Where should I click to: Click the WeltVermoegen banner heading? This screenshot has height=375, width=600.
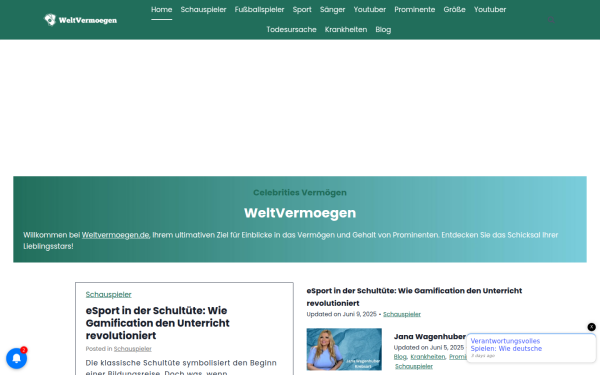300,213
